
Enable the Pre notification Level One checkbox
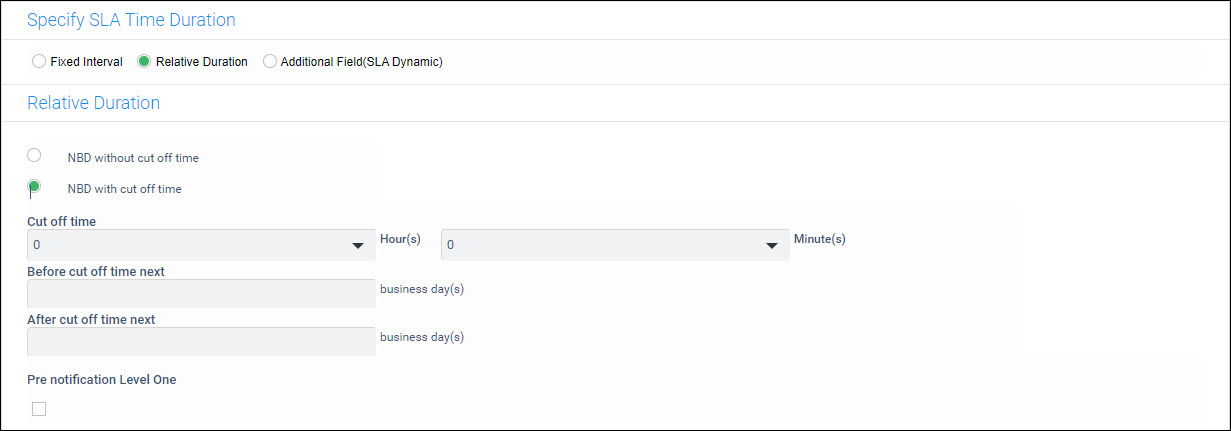(39, 408)
